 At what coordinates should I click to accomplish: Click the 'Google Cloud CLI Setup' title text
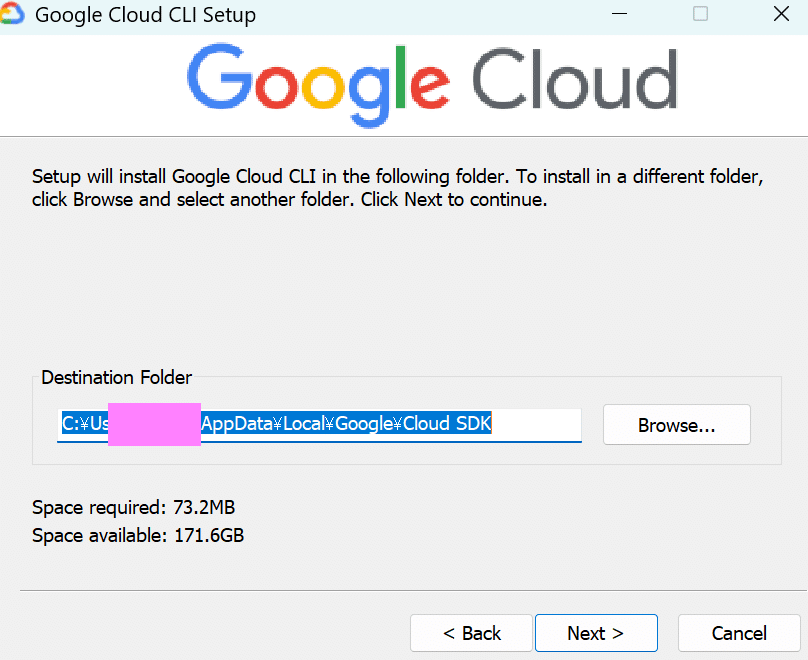point(145,14)
